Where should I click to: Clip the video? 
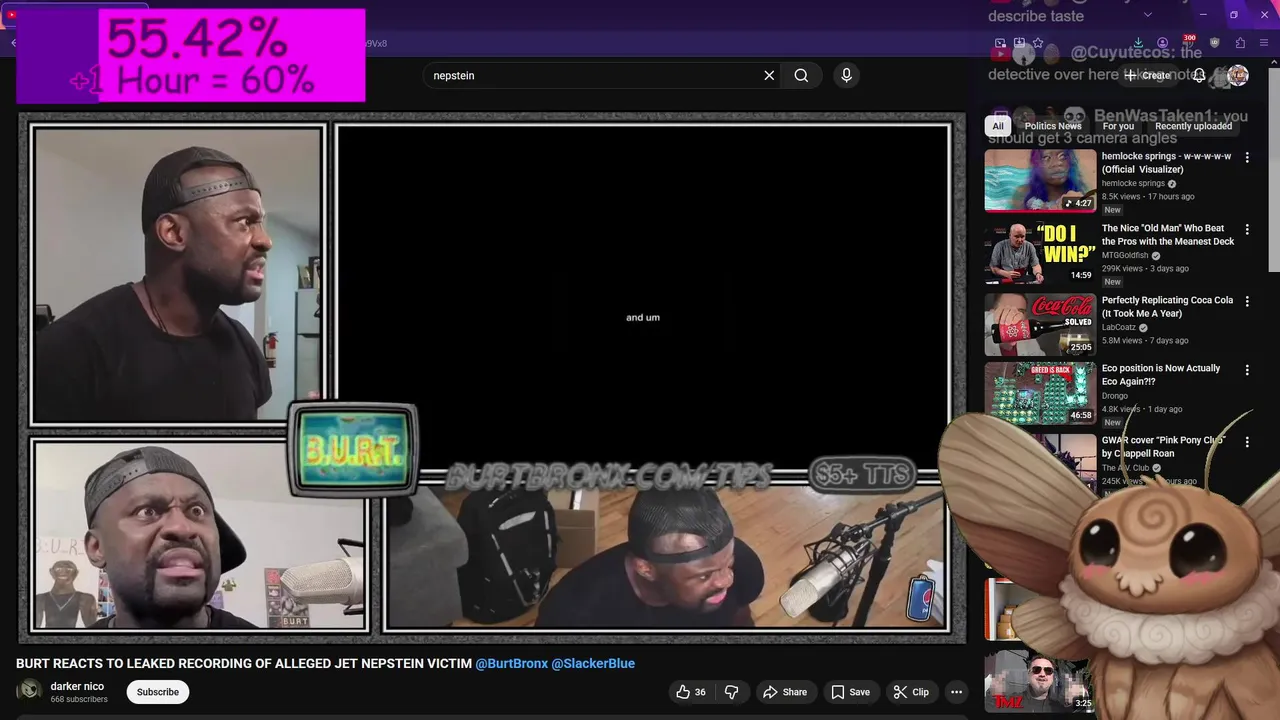pos(911,692)
